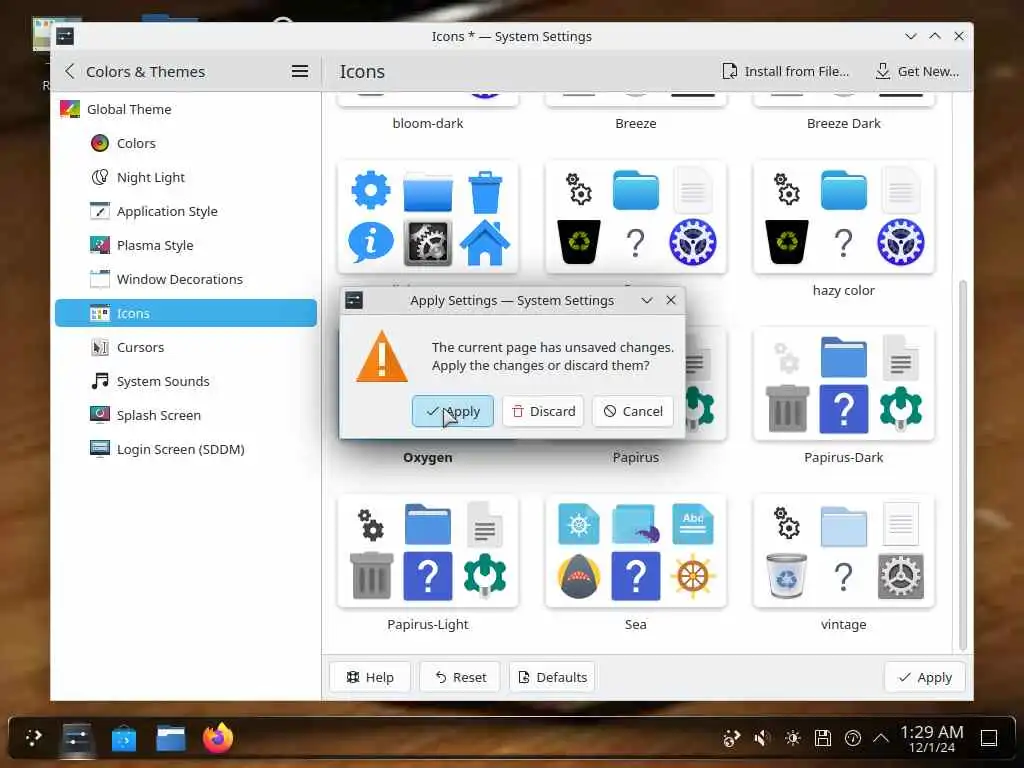The width and height of the screenshot is (1024, 768).
Task: Select Application Style in sidebar
Action: (x=186, y=211)
